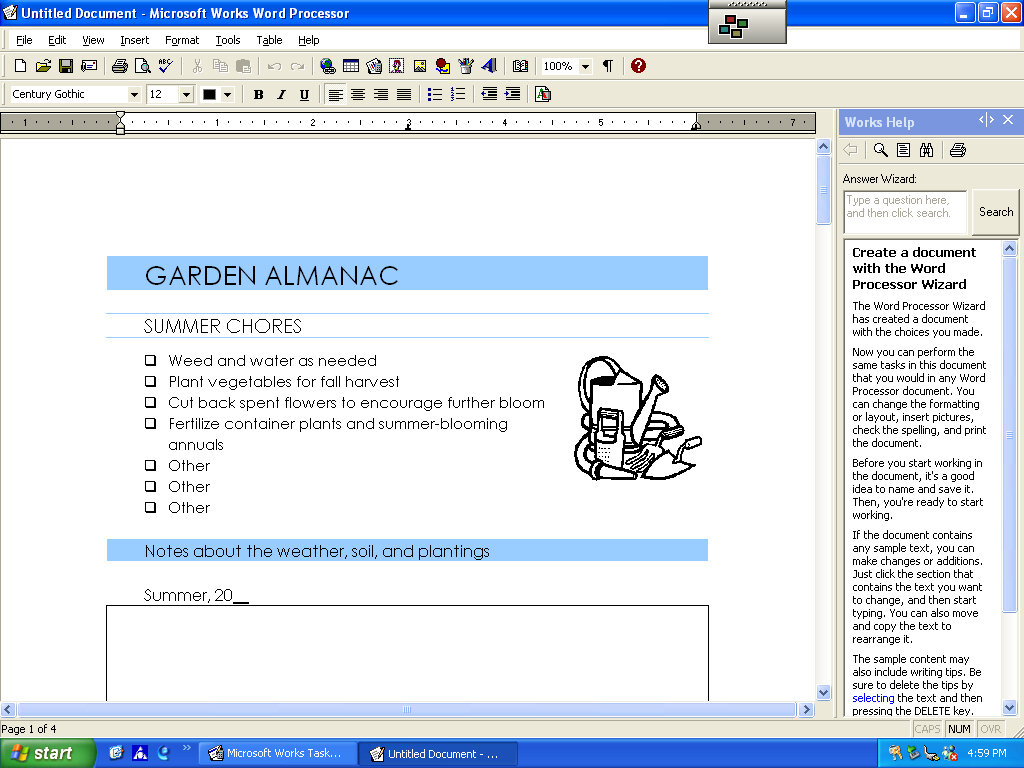Image resolution: width=1024 pixels, height=768 pixels.
Task: Toggle bold formatting
Action: click(258, 94)
